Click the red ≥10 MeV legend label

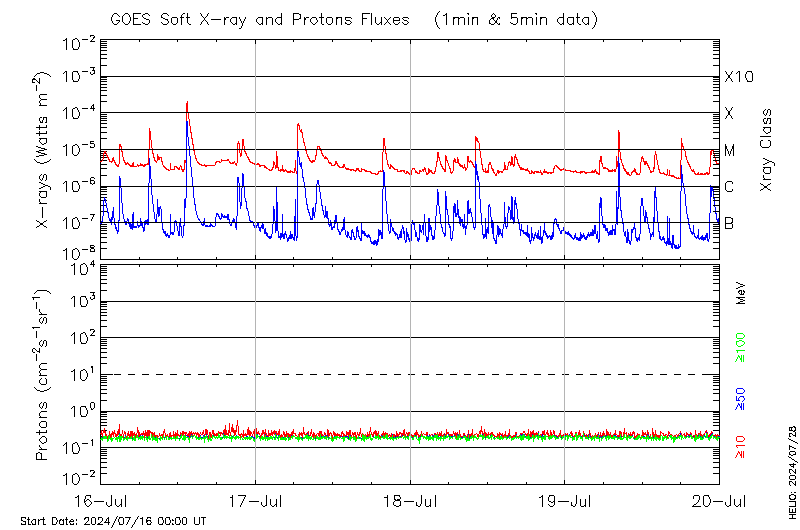[741, 447]
